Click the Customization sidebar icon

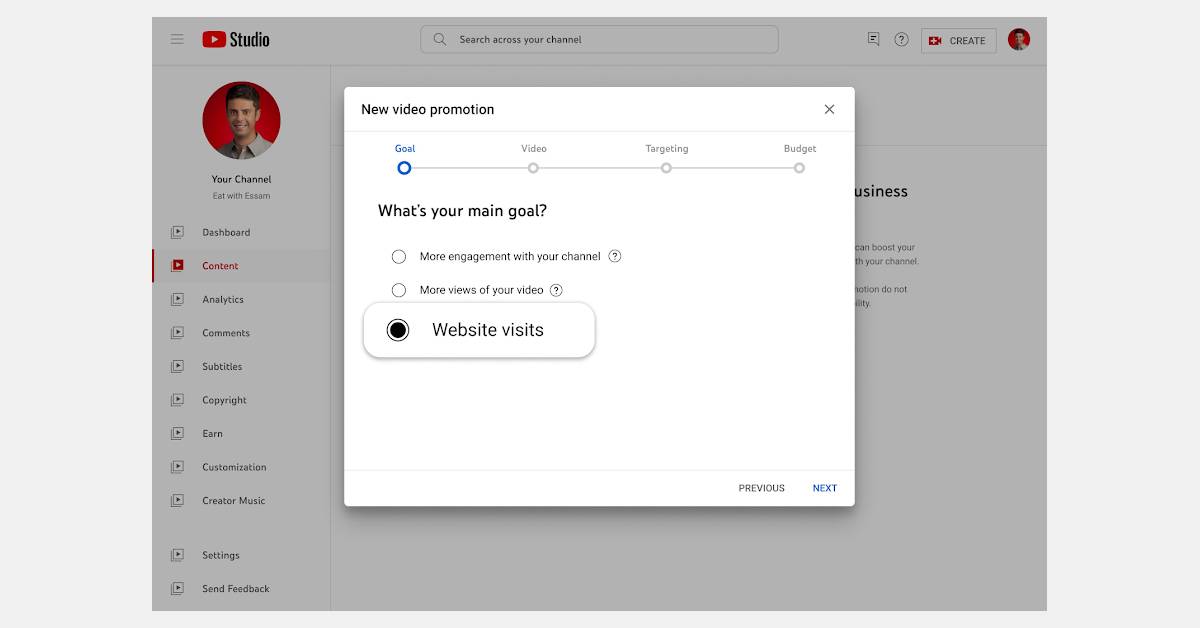pyautogui.click(x=177, y=467)
